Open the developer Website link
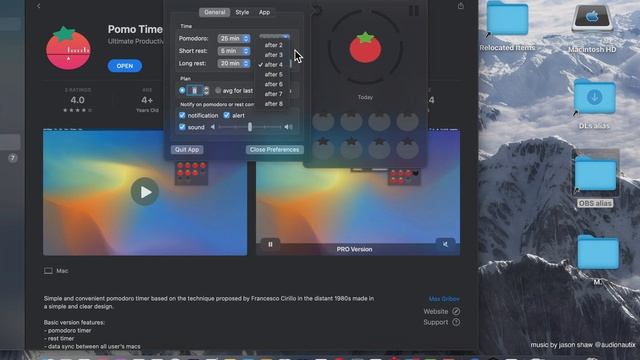 pos(436,311)
